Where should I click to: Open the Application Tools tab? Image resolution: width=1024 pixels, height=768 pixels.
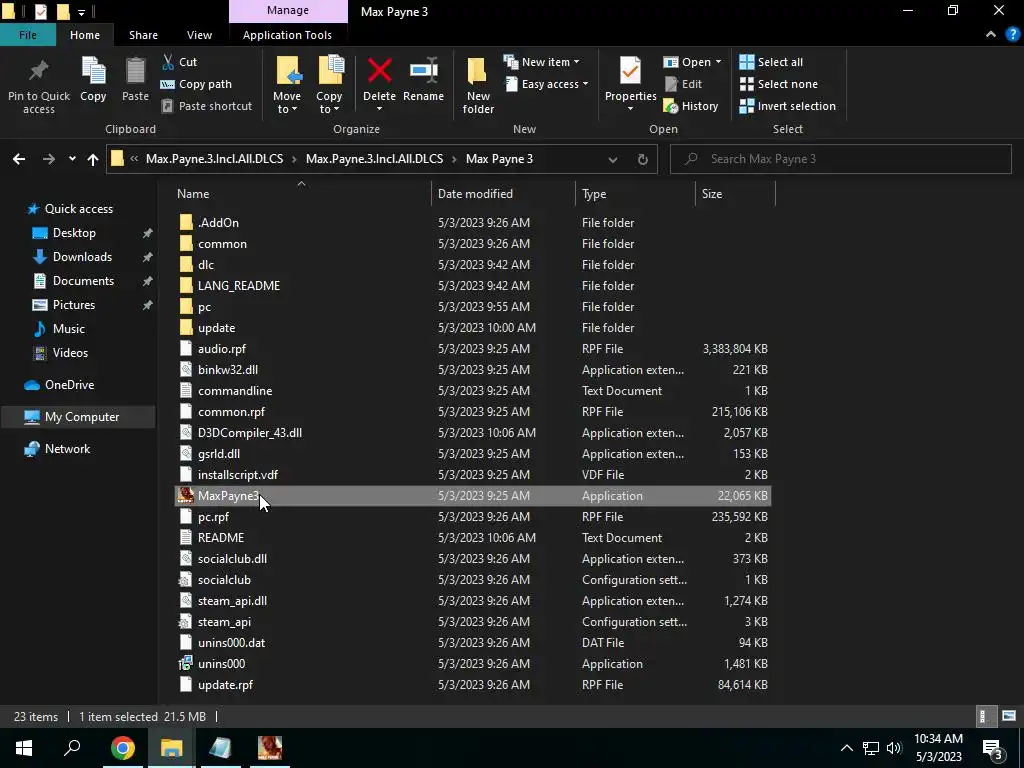coord(287,35)
